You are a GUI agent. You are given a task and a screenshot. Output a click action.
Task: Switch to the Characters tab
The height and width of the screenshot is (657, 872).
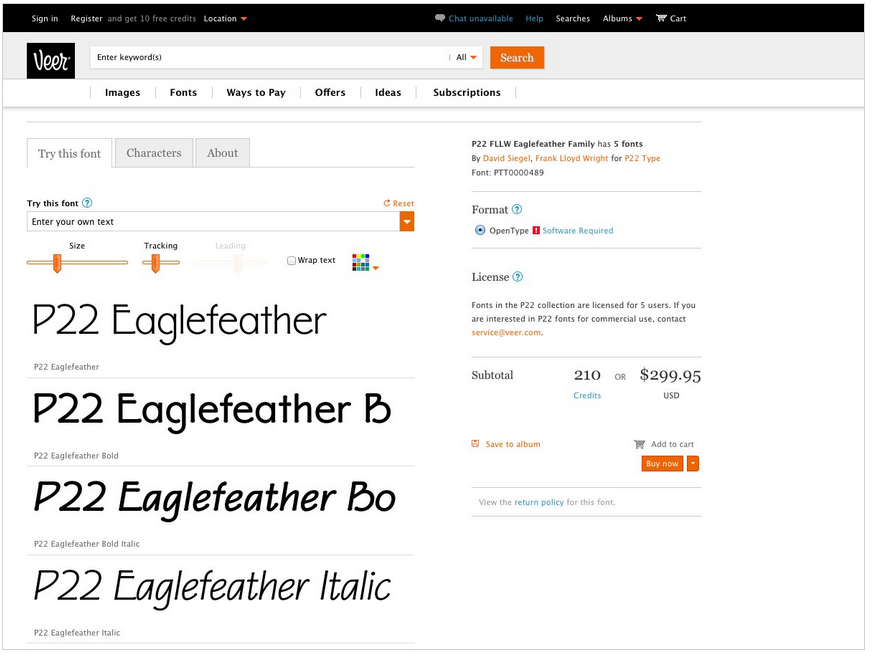pyautogui.click(x=154, y=153)
